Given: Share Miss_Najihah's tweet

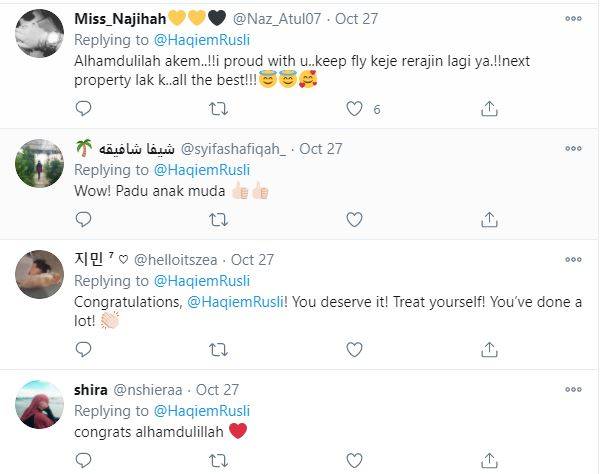Looking at the screenshot, I should click(488, 108).
